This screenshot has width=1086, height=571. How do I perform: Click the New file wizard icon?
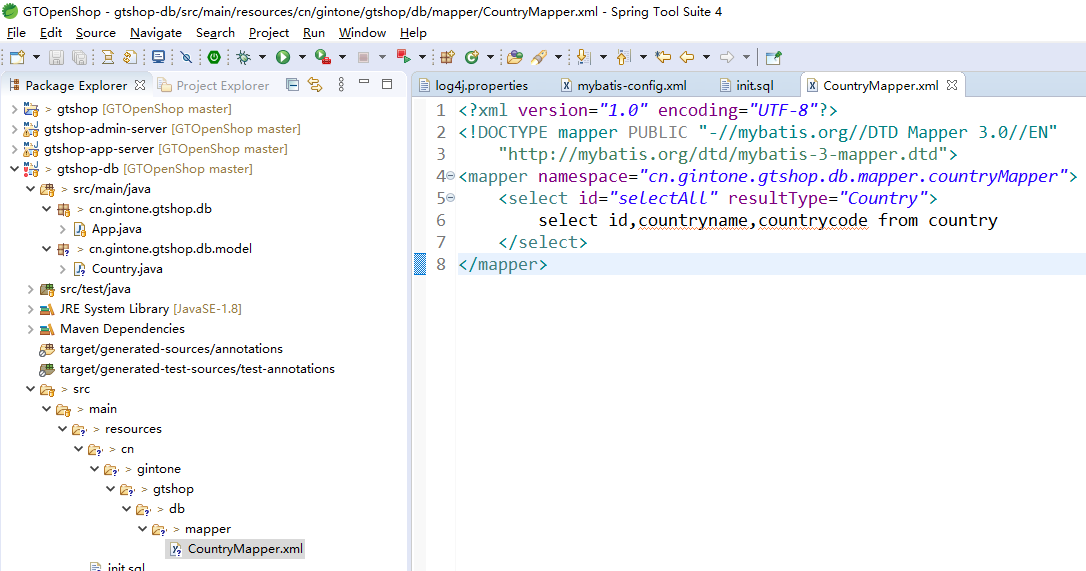click(x=15, y=58)
